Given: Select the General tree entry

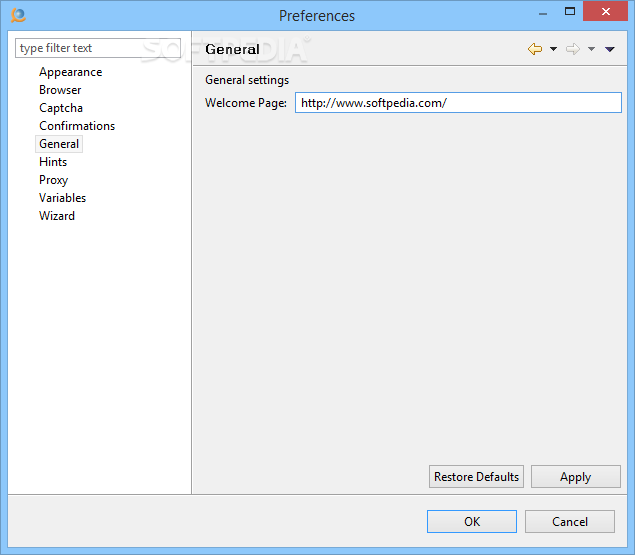Looking at the screenshot, I should tap(59, 144).
